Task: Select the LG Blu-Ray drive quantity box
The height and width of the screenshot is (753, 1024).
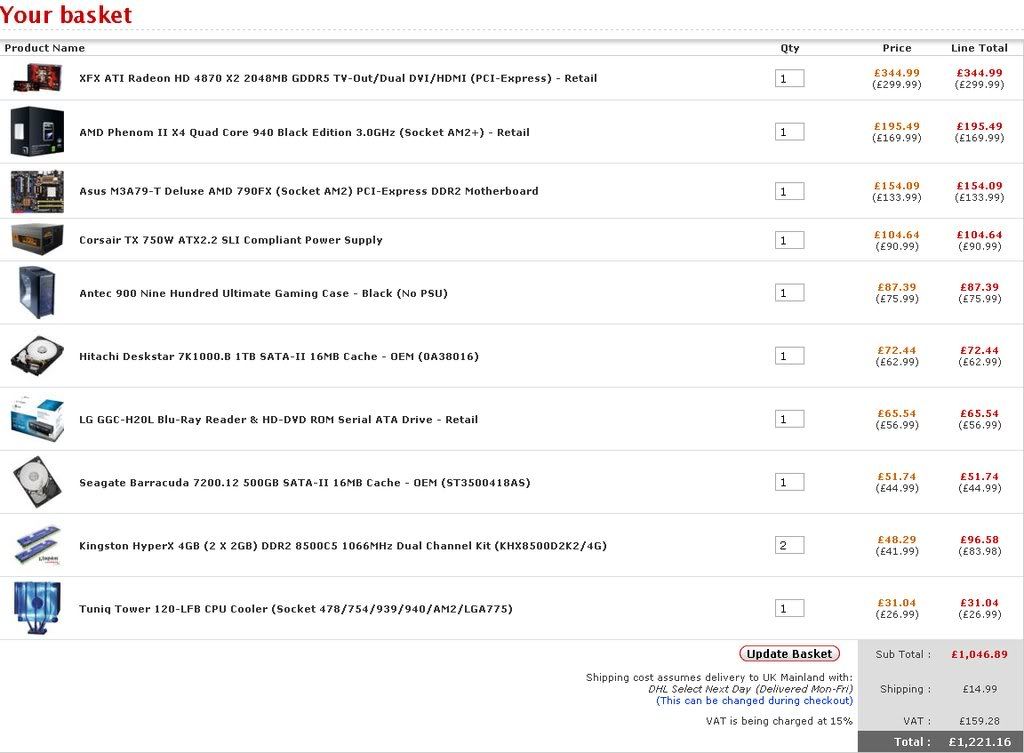Action: point(789,419)
